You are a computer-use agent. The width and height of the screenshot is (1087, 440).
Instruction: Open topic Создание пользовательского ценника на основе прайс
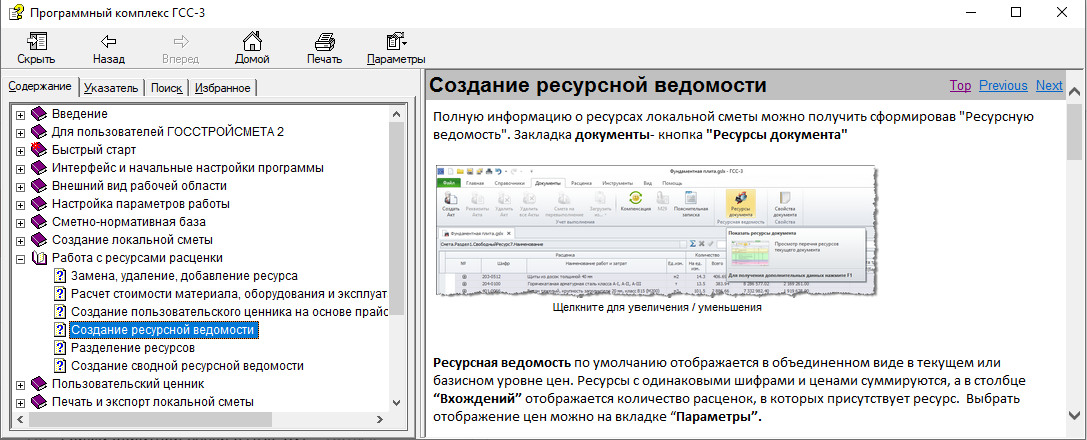click(x=229, y=312)
